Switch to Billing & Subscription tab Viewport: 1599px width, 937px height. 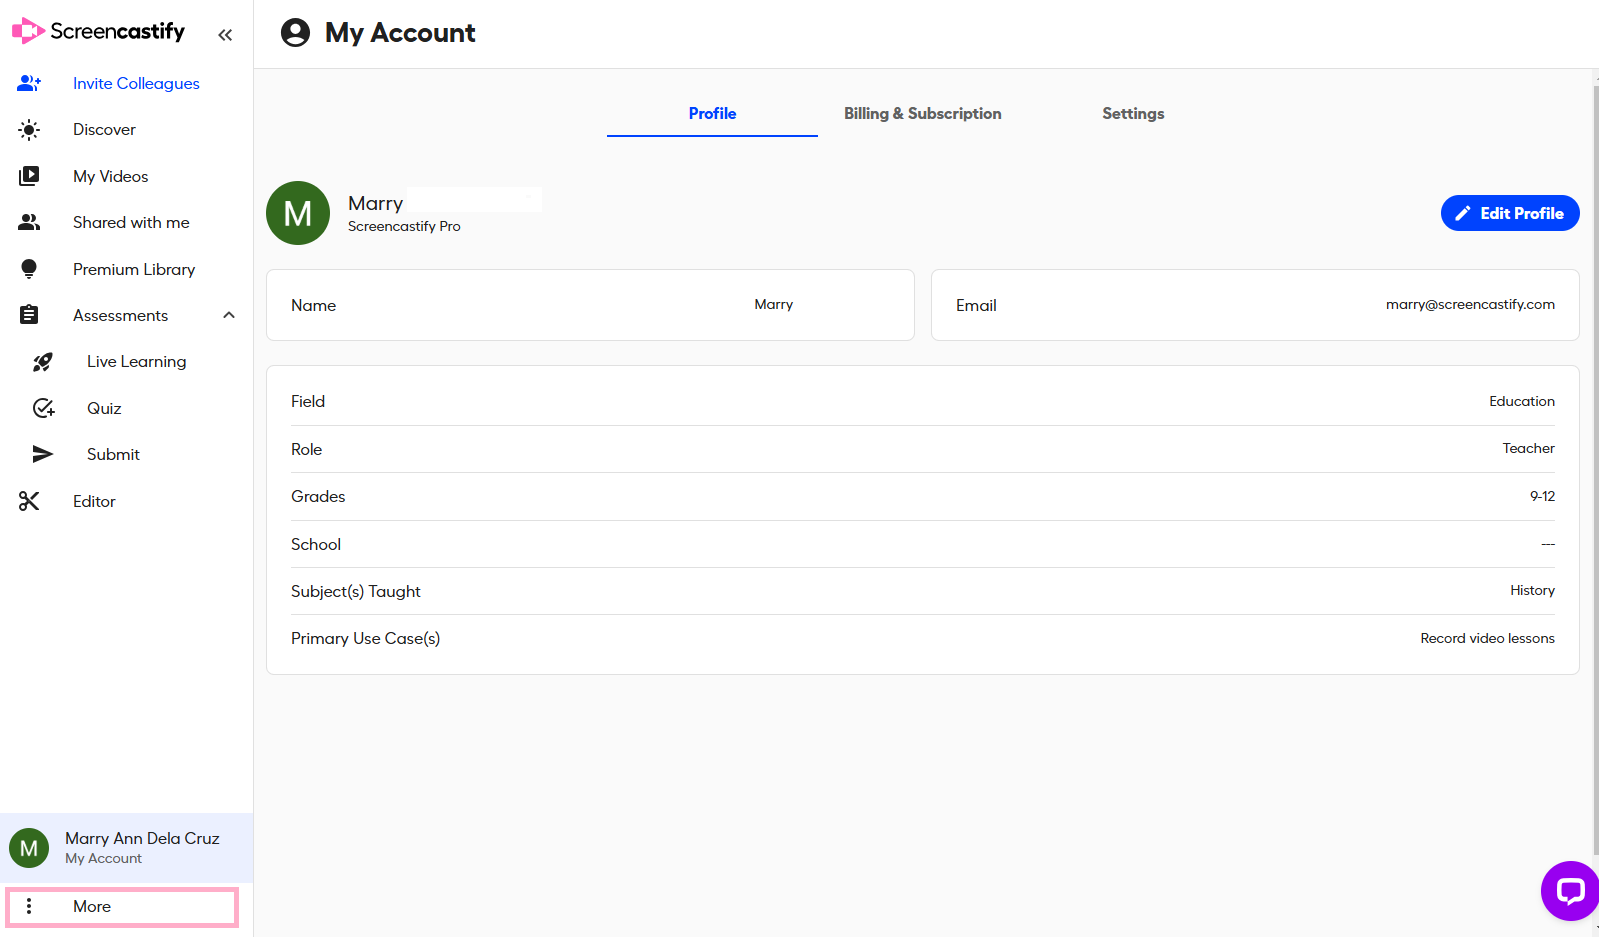[922, 114]
